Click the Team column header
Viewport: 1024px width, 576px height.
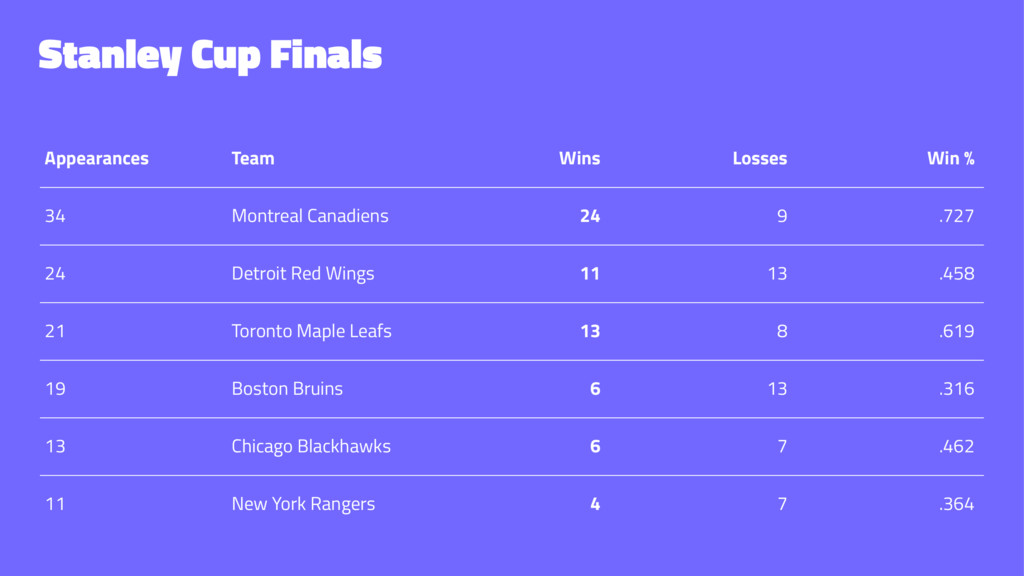(x=253, y=158)
